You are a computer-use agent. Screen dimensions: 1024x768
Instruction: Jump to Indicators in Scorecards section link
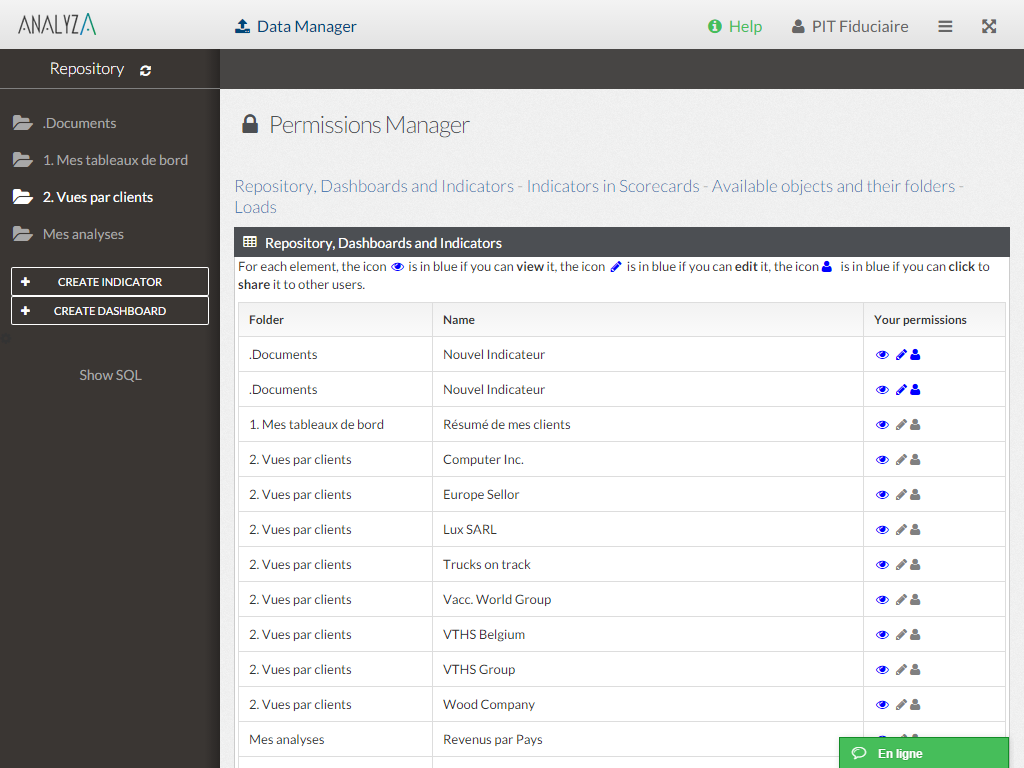coord(613,186)
